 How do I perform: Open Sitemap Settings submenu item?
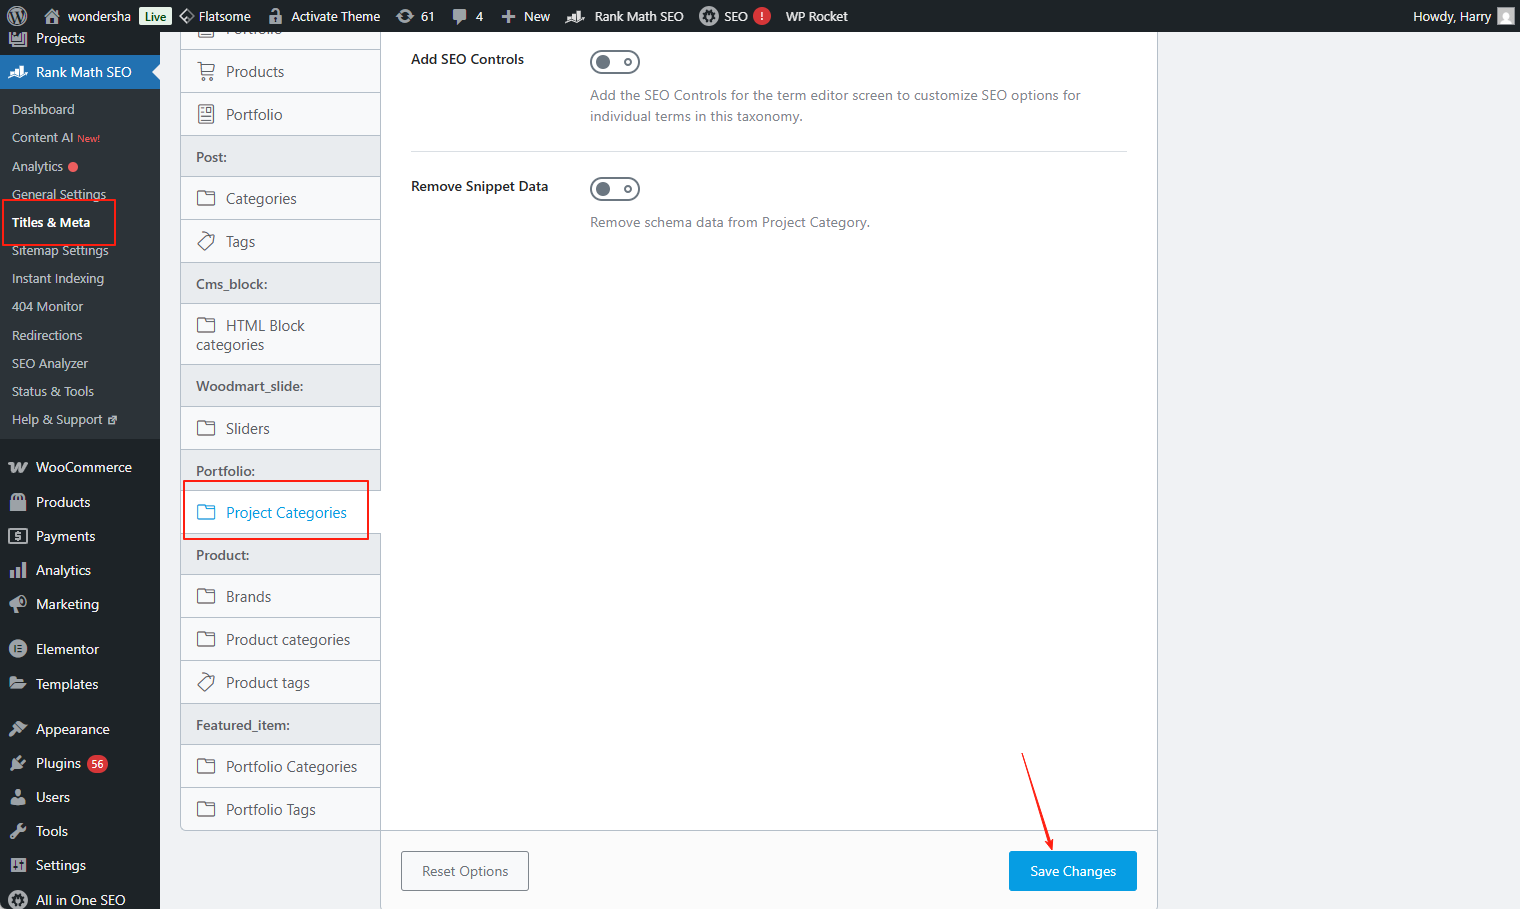(x=60, y=250)
